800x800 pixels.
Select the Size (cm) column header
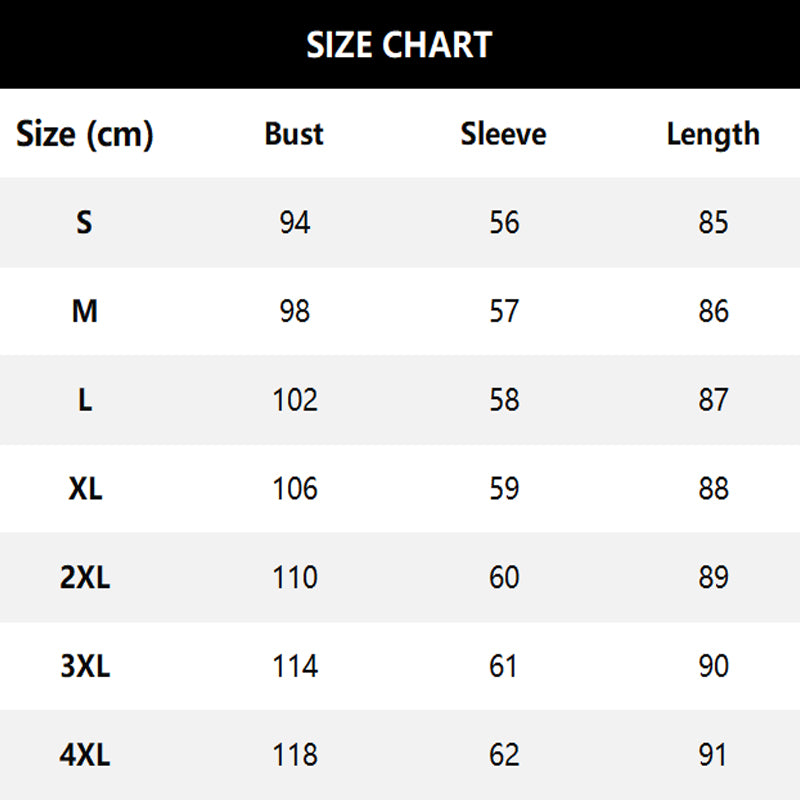pos(85,134)
